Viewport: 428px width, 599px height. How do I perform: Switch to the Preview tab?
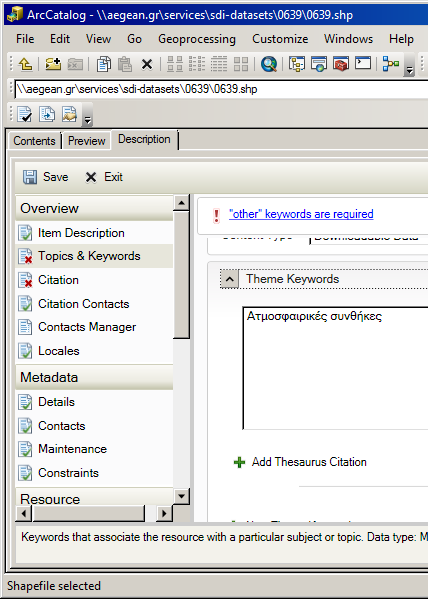pyautogui.click(x=87, y=141)
